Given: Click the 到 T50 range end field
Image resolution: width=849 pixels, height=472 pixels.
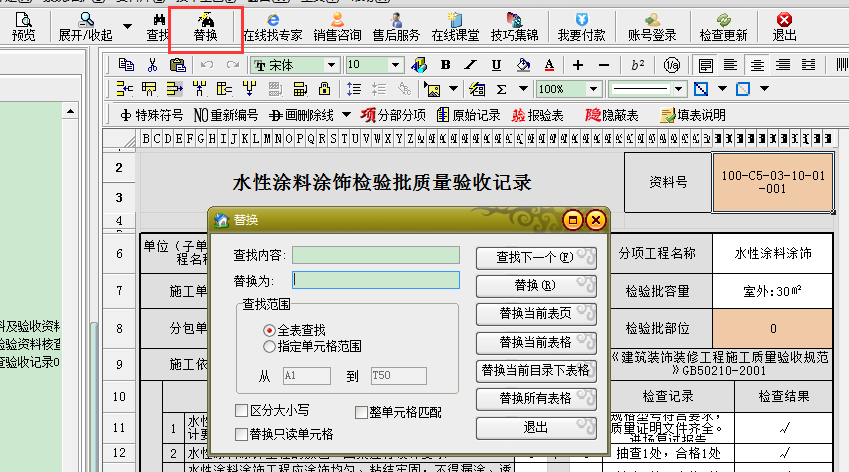Looking at the screenshot, I should 399,376.
